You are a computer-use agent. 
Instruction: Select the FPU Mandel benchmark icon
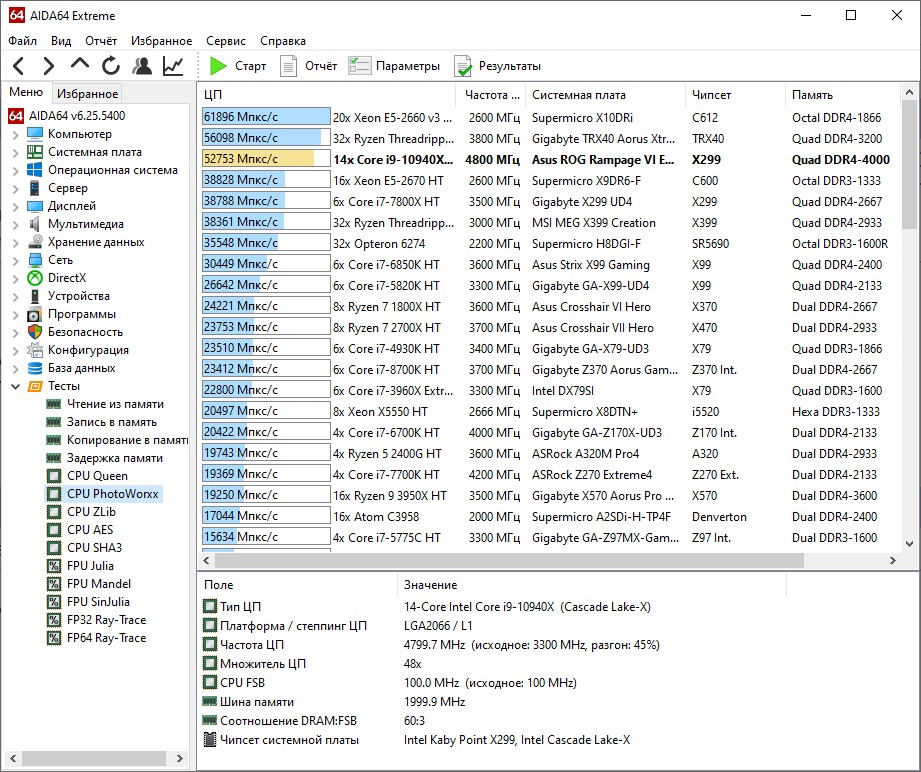53,584
